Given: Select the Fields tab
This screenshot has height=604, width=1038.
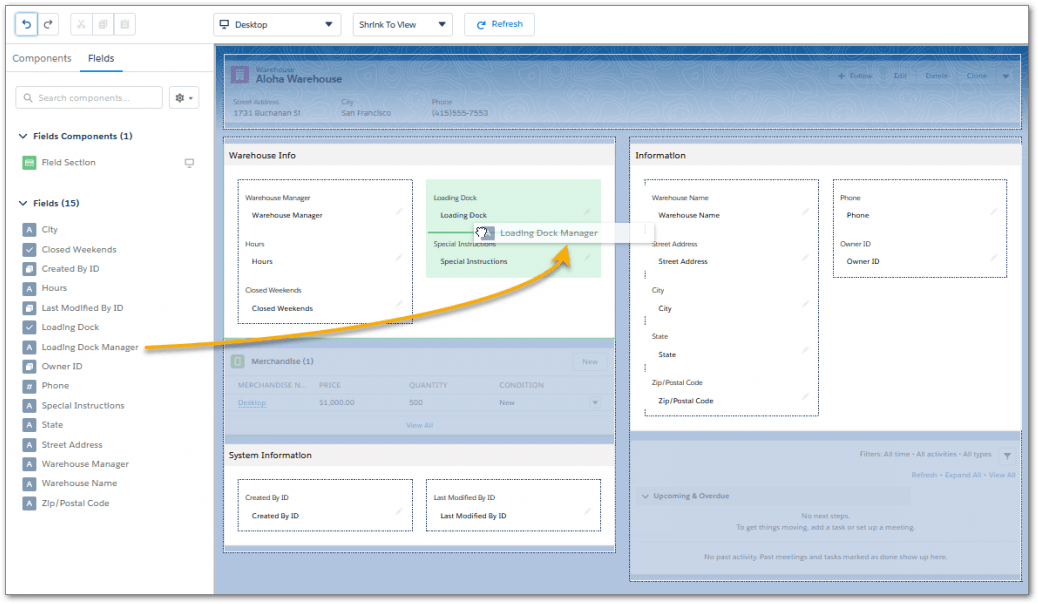Looking at the screenshot, I should 101,58.
